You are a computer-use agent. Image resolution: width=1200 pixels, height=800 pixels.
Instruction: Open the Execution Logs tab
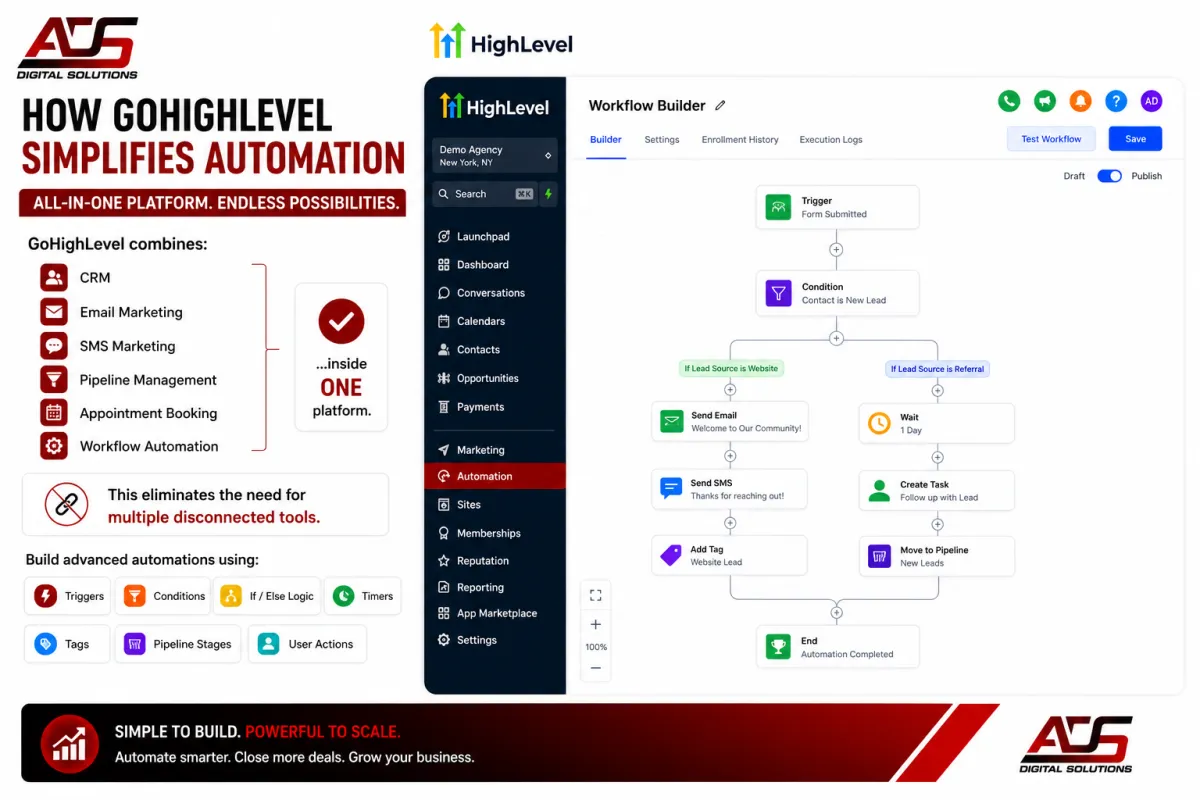[x=831, y=140]
